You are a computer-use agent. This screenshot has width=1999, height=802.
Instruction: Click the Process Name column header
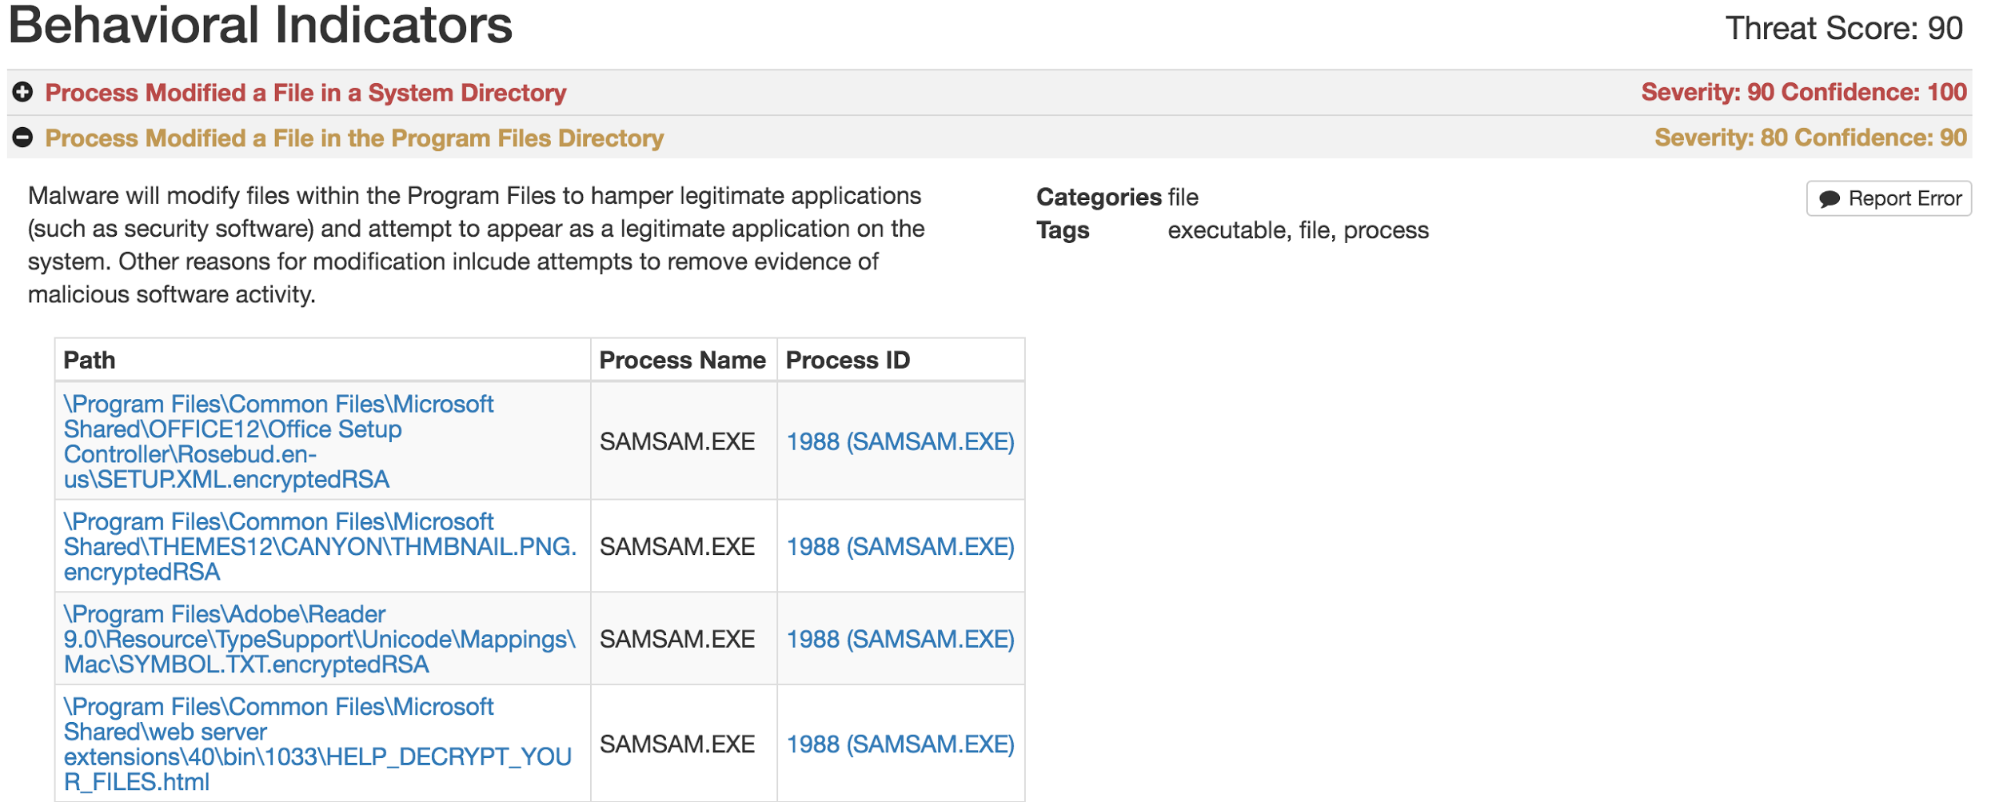coord(683,359)
